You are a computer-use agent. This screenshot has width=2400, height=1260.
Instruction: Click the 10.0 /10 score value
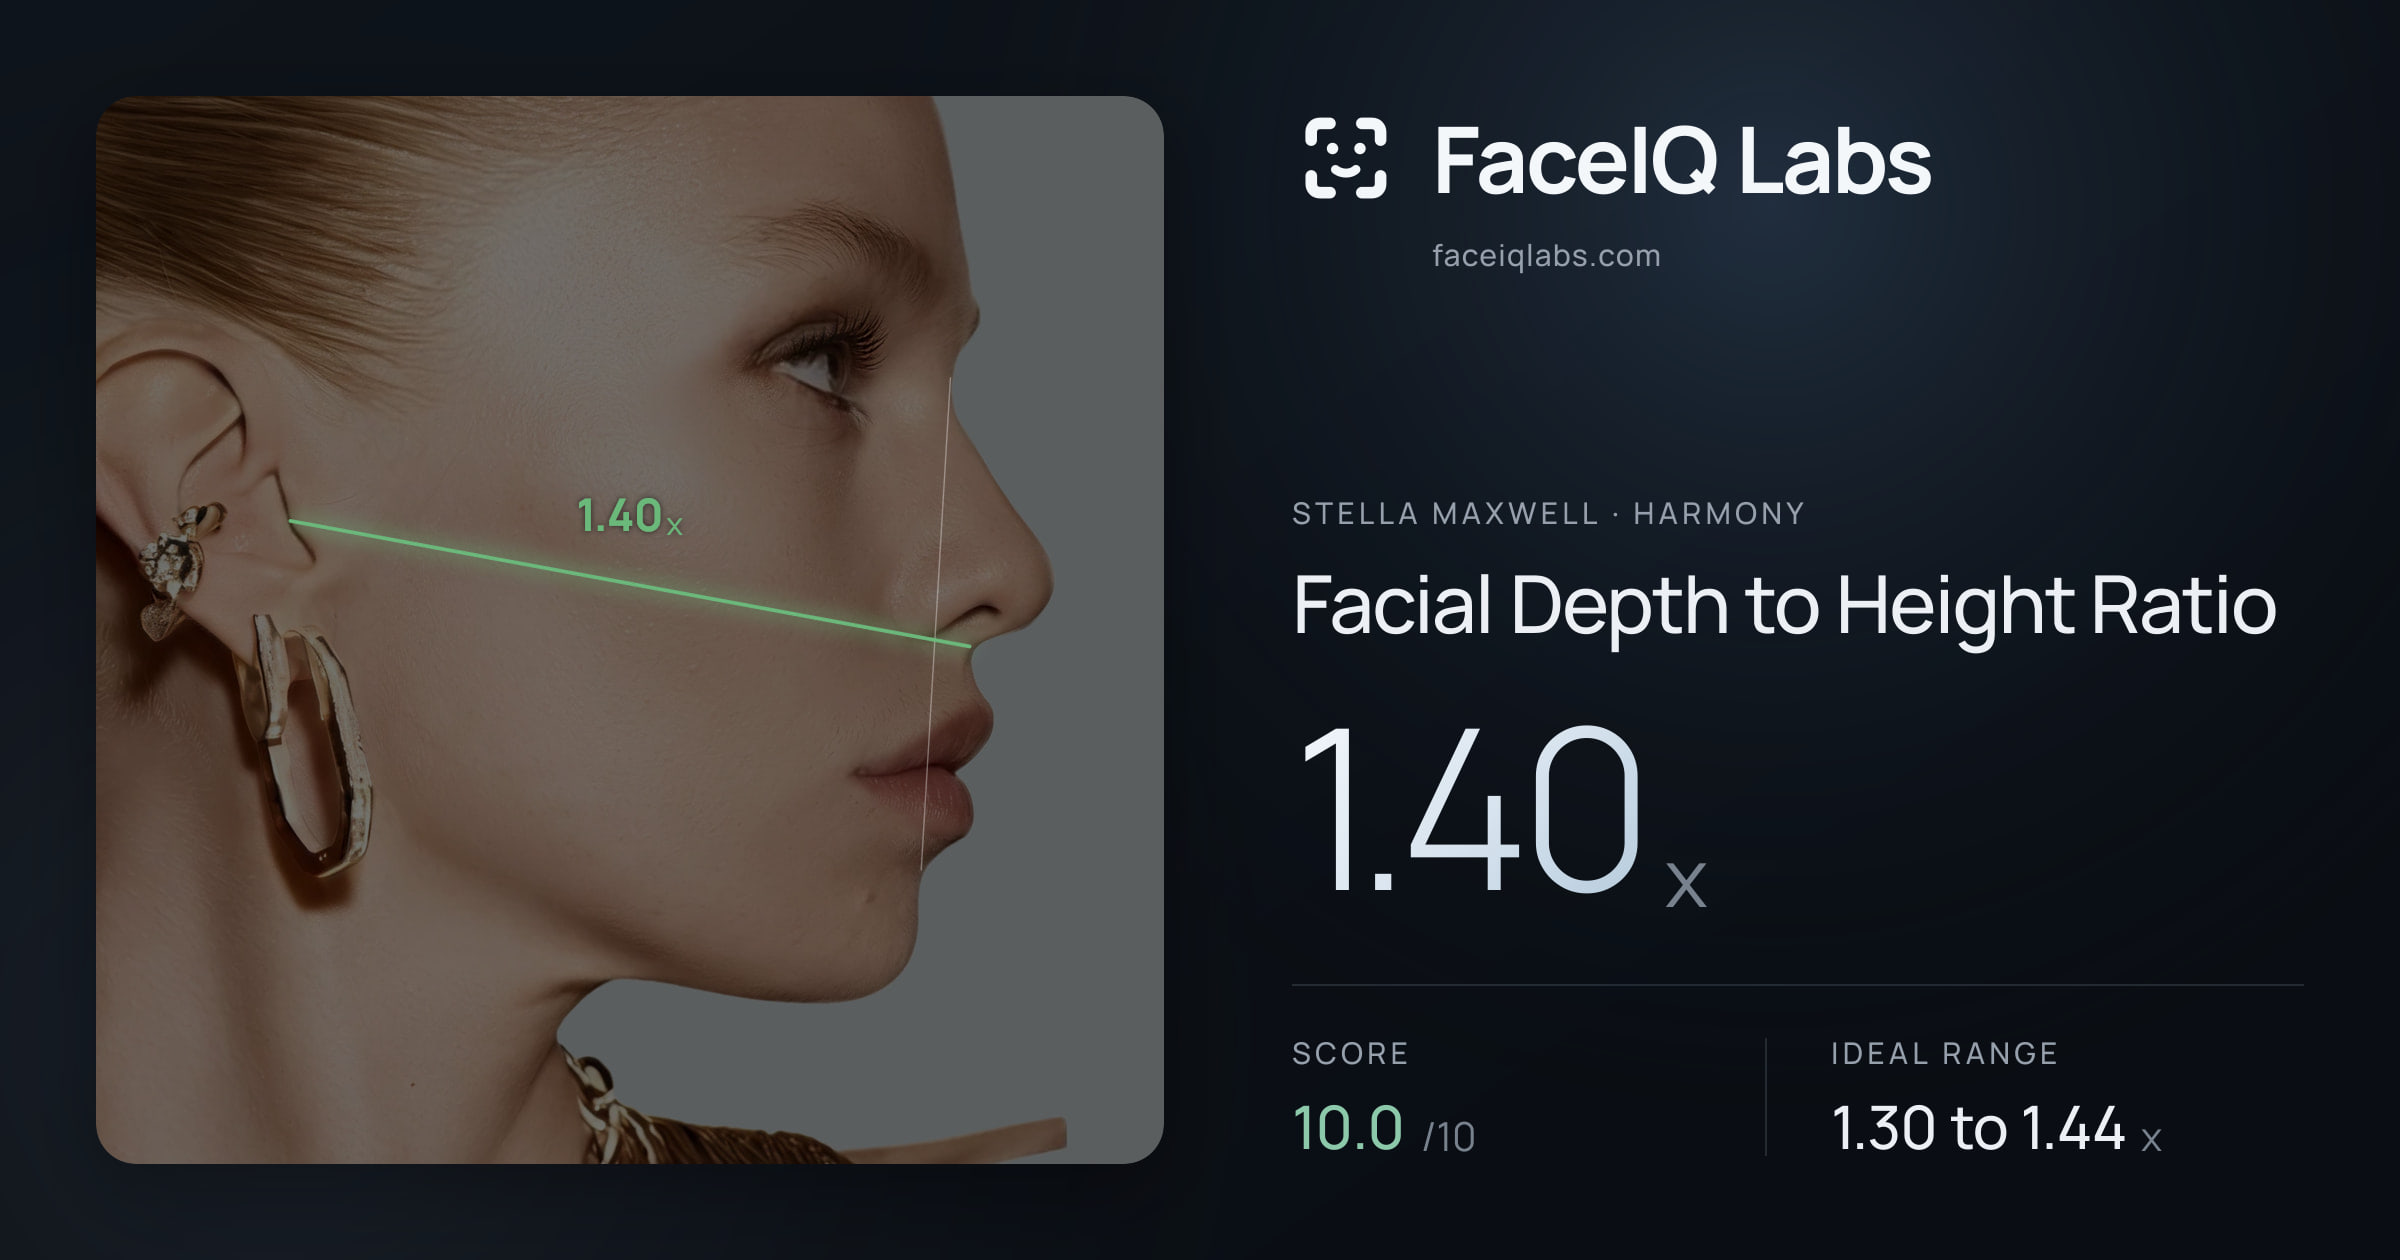(1384, 1129)
